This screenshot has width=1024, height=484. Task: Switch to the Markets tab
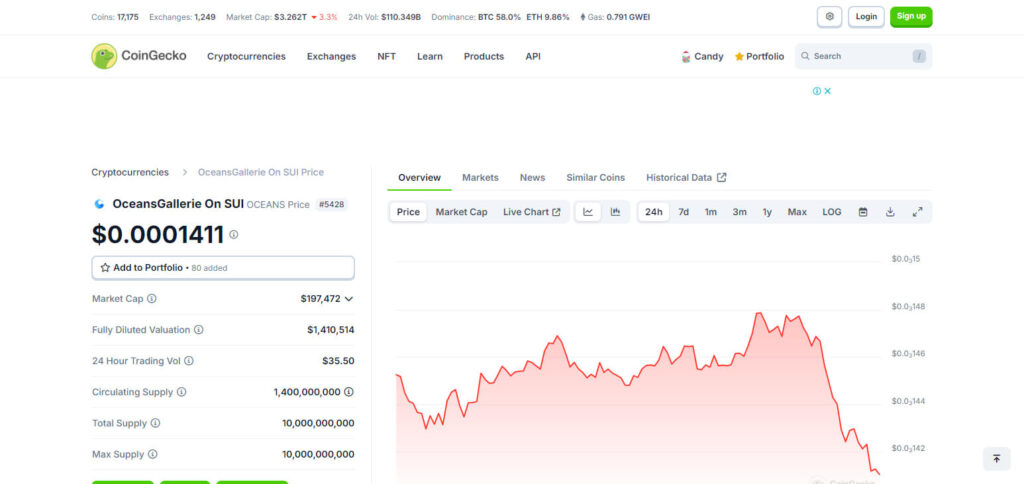(x=480, y=178)
